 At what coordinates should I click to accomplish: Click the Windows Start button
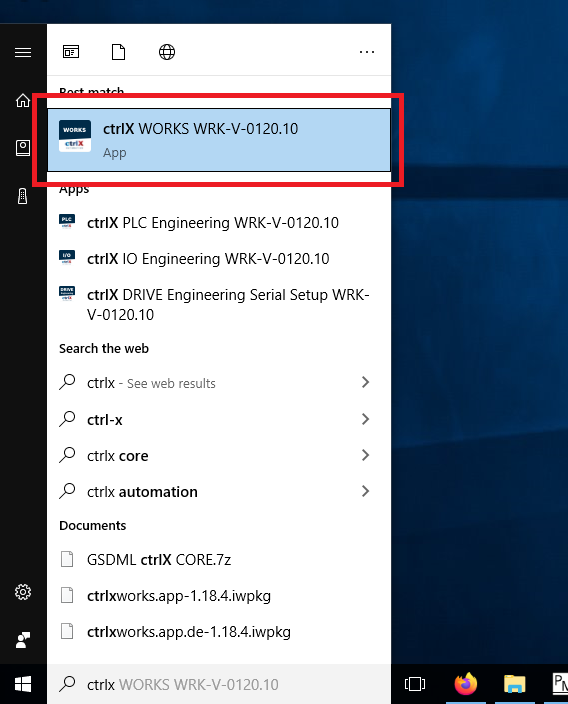coord(23,684)
